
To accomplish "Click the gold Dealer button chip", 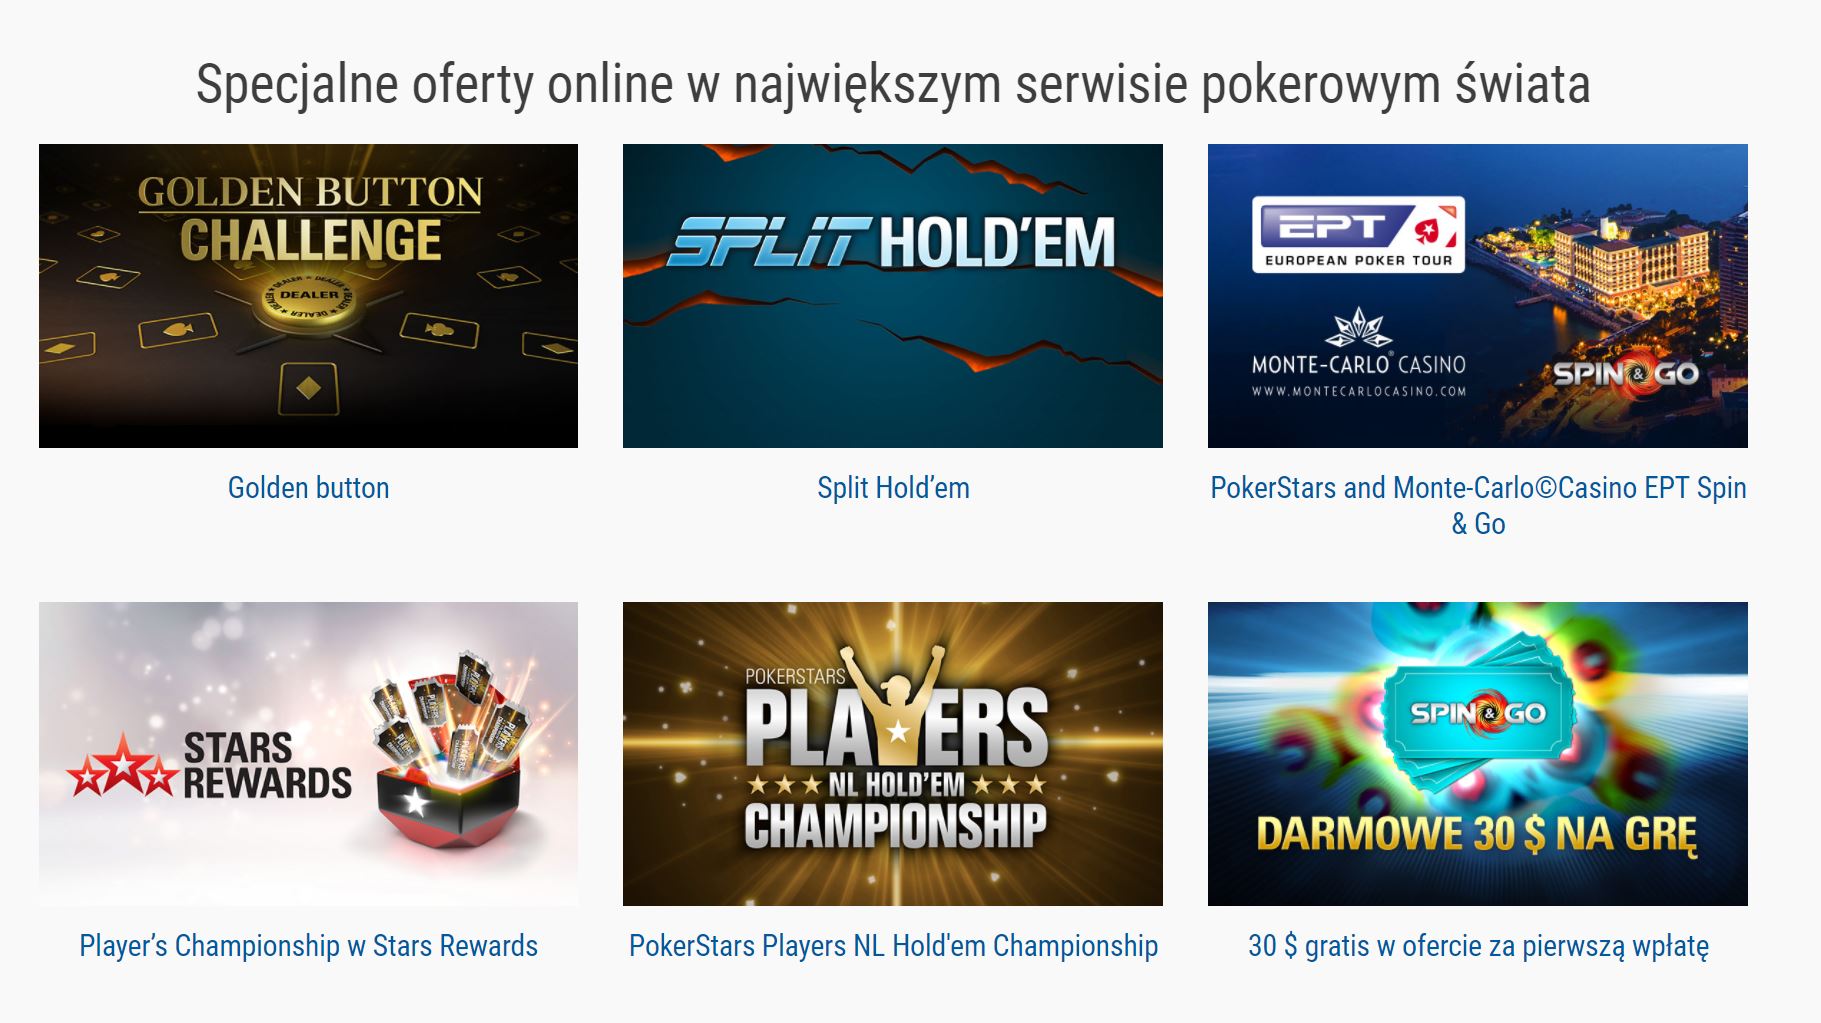I will pos(309,296).
